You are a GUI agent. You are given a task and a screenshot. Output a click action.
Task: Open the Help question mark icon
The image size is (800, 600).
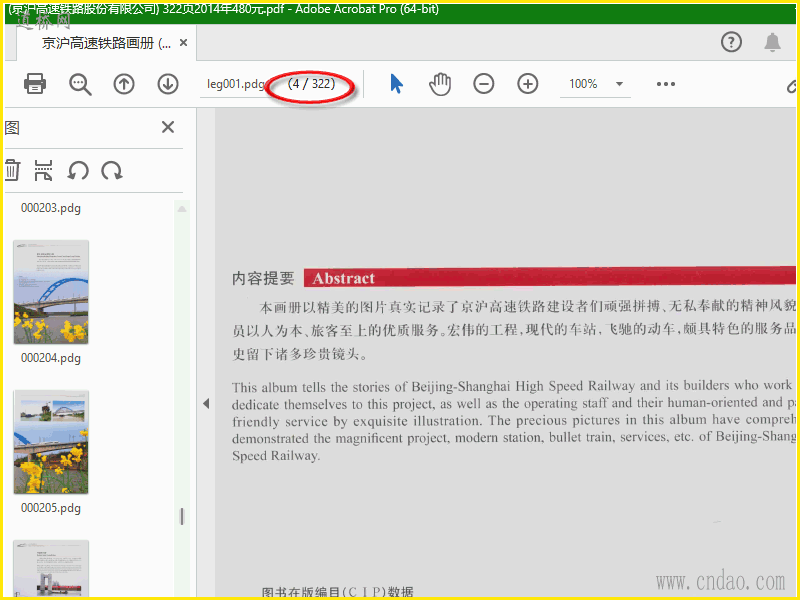(x=731, y=42)
